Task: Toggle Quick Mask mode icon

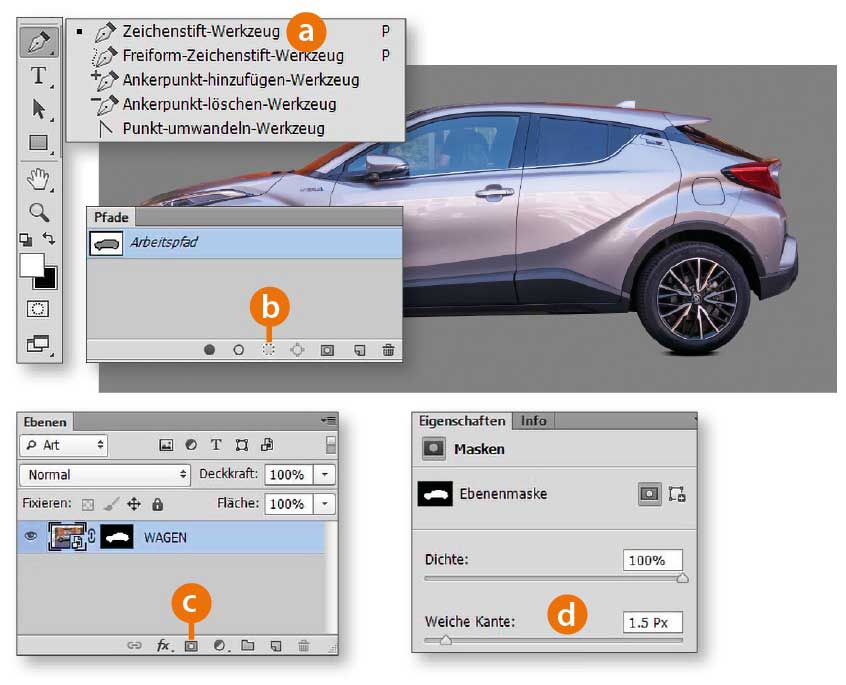Action: 38,309
